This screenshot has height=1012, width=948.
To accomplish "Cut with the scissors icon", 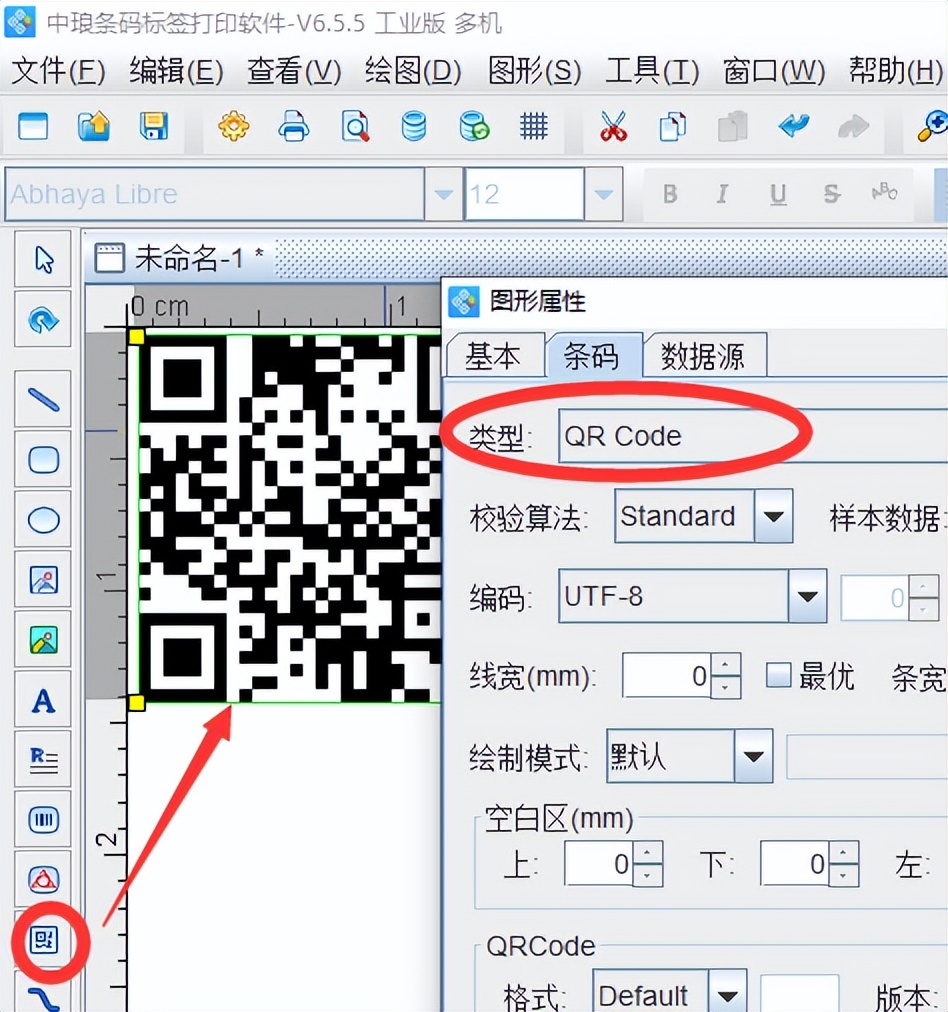I will (613, 126).
